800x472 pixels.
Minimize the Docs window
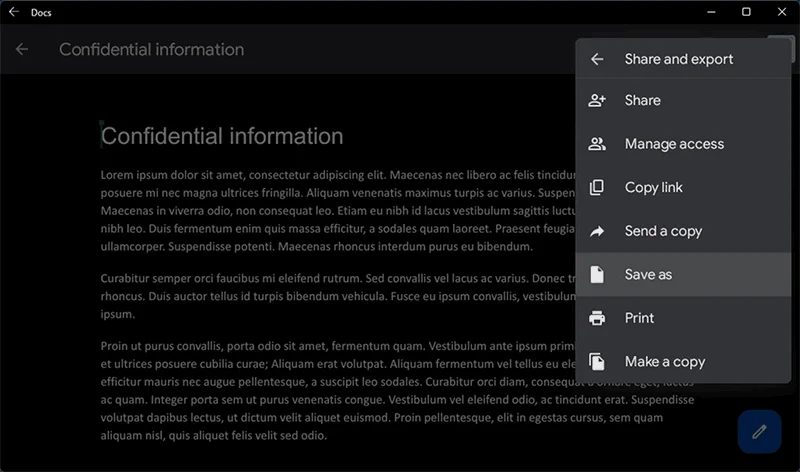click(711, 12)
